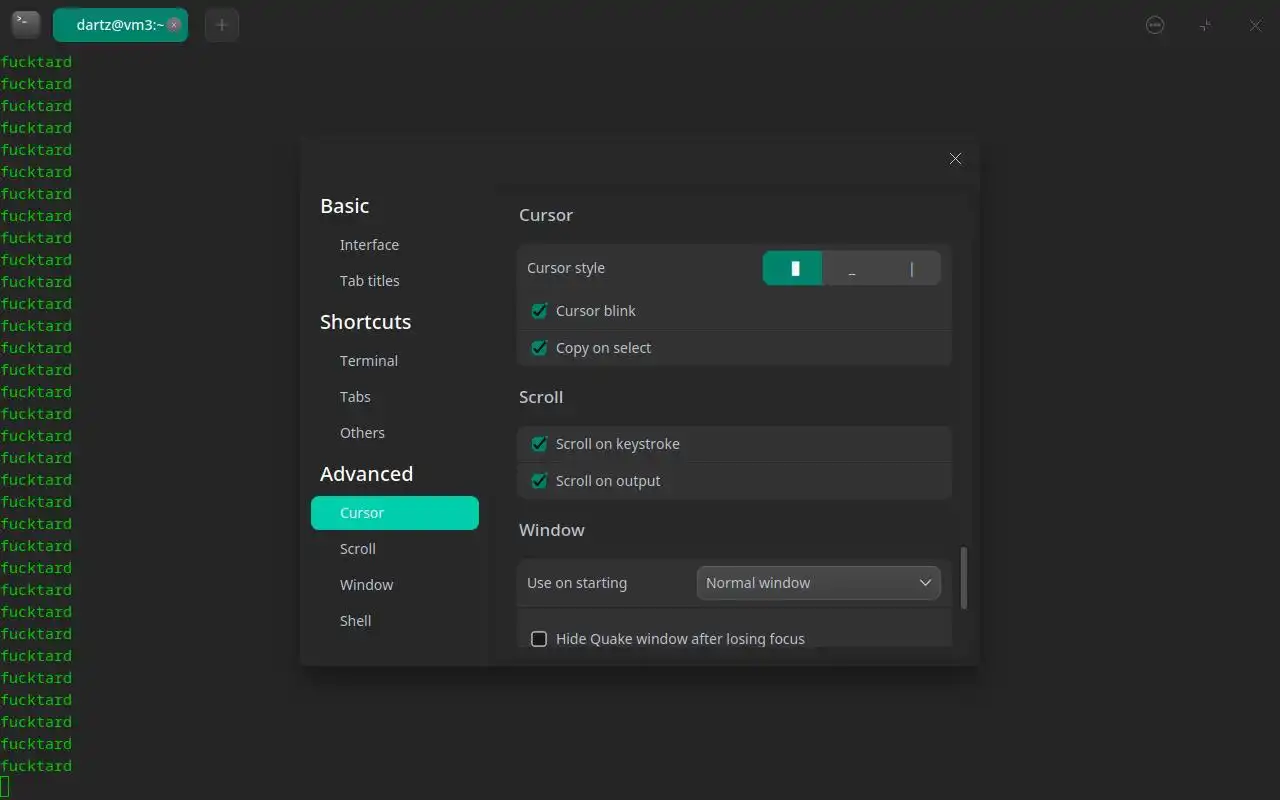Click the Cursor style label
1280x800 pixels.
(x=566, y=268)
